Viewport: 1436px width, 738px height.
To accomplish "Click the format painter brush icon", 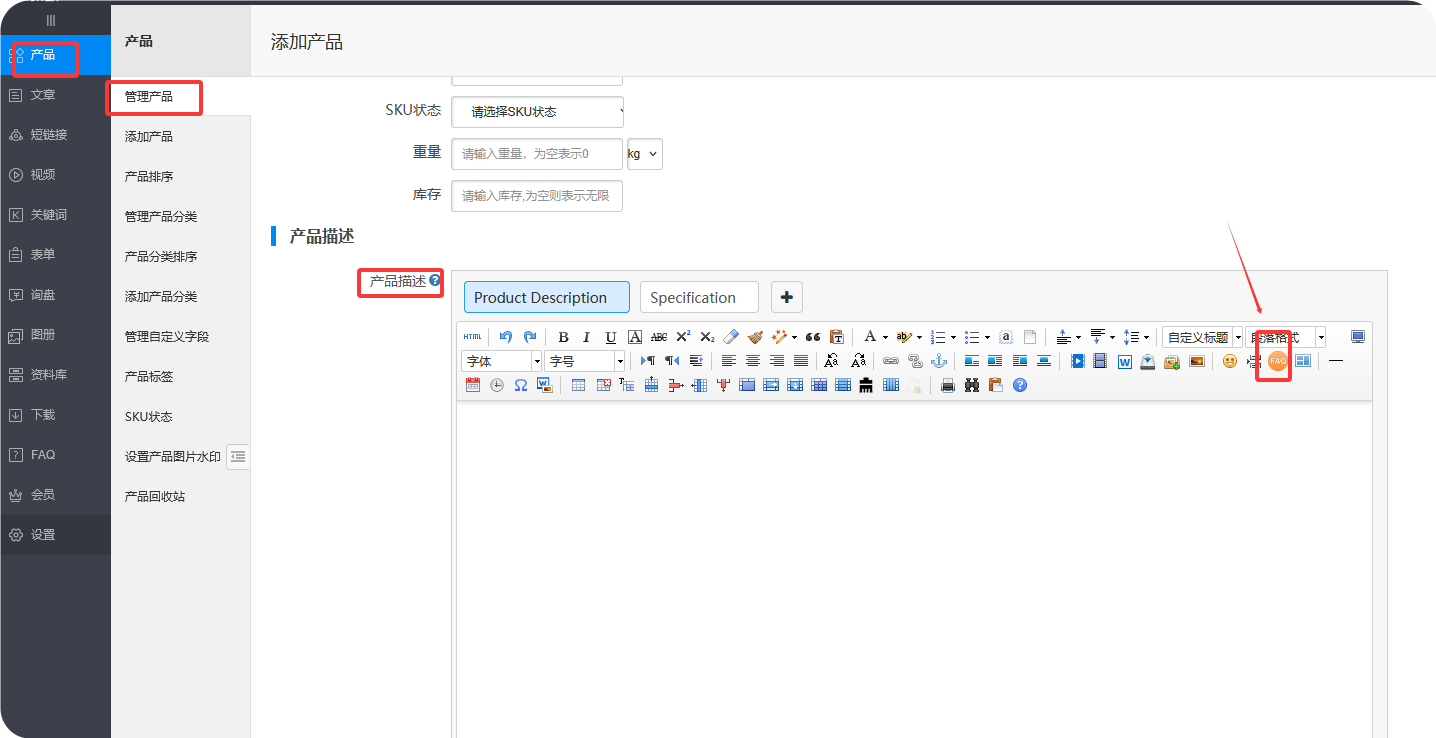I will [755, 337].
